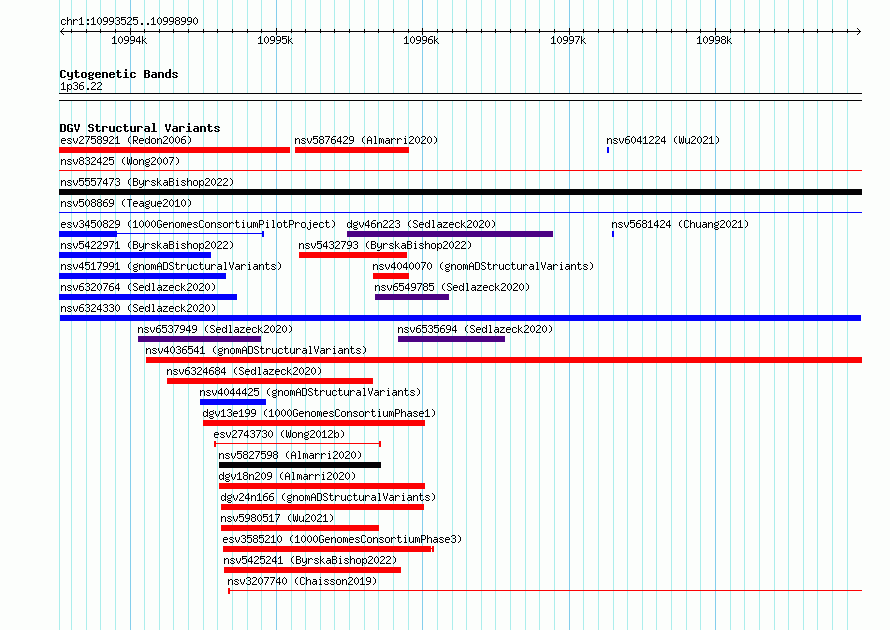The height and width of the screenshot is (630, 890).
Task: Click nsv4040070 gnomADStructuralVariants label
Action: (483, 266)
